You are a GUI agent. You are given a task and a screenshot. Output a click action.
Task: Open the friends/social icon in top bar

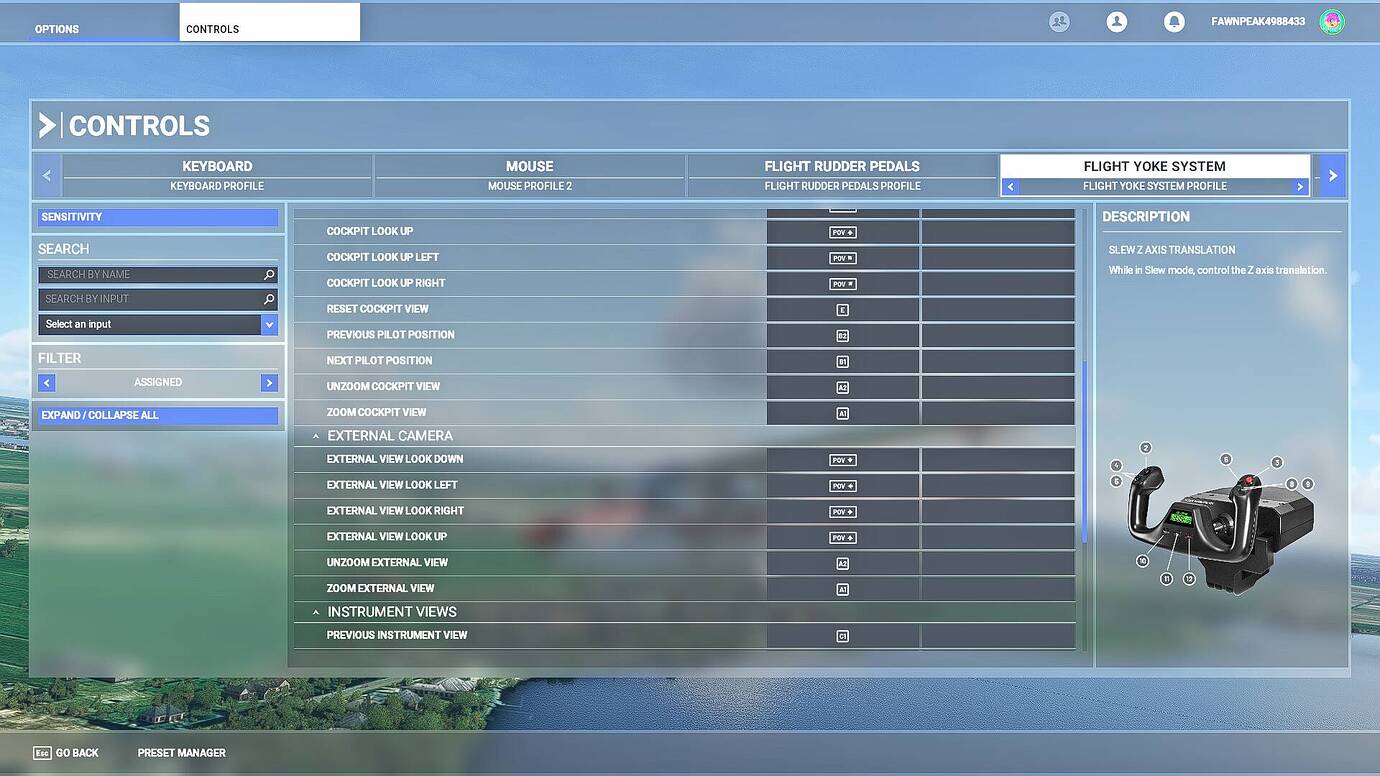pyautogui.click(x=1059, y=21)
